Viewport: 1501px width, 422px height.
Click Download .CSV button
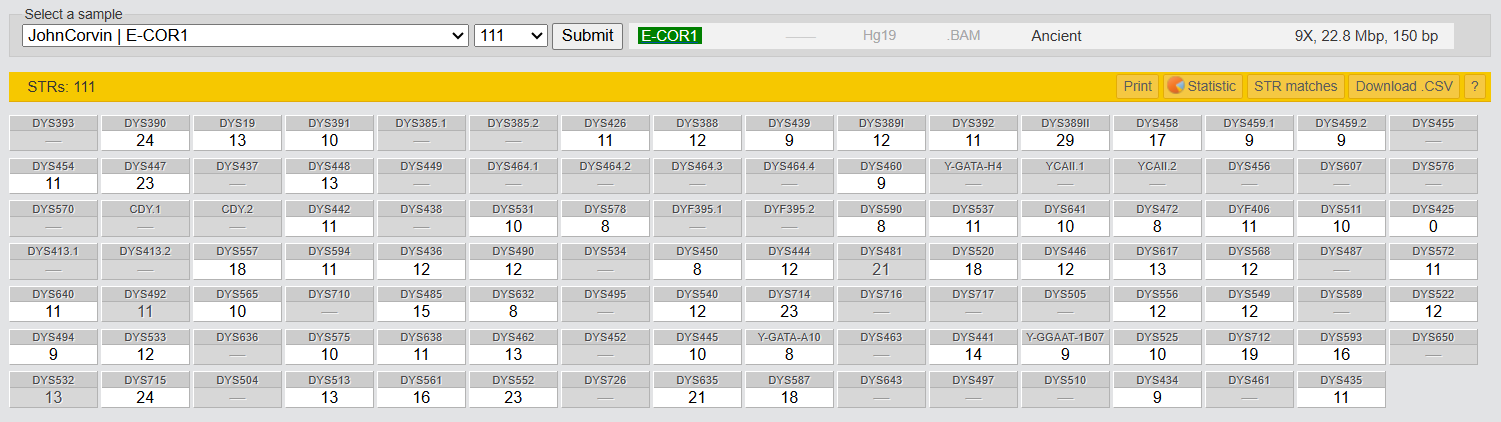pos(1404,86)
